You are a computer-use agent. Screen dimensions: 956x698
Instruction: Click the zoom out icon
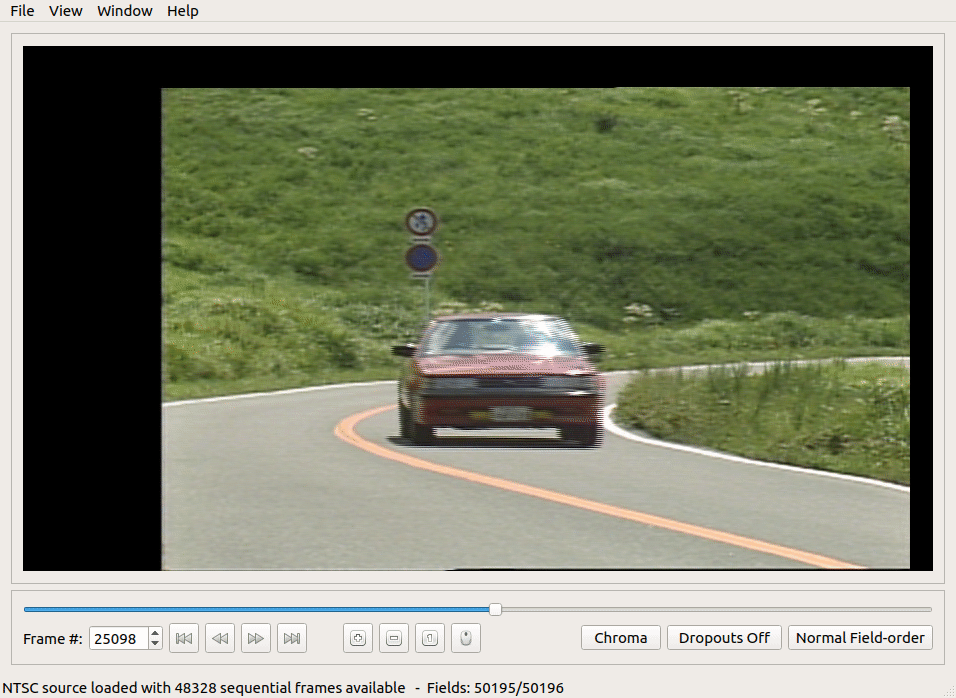(394, 638)
